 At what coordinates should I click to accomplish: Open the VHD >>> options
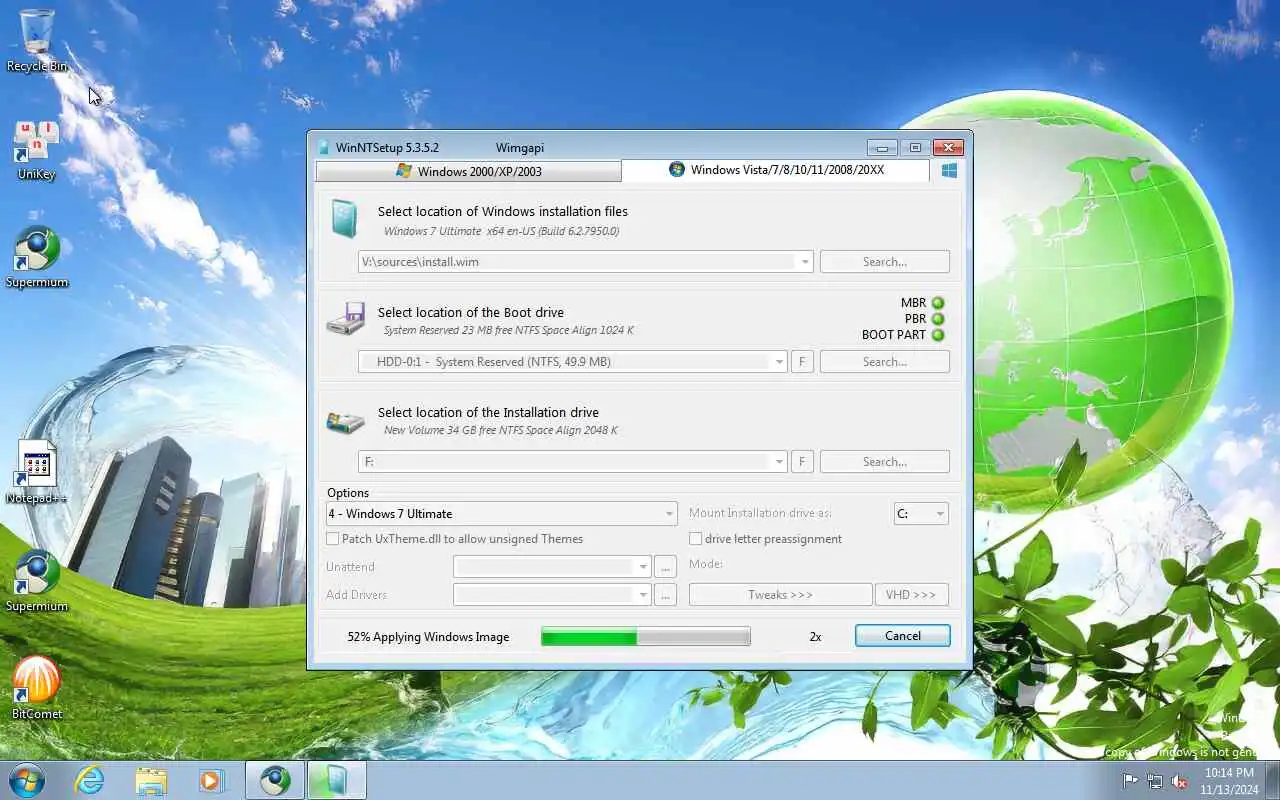pos(911,595)
